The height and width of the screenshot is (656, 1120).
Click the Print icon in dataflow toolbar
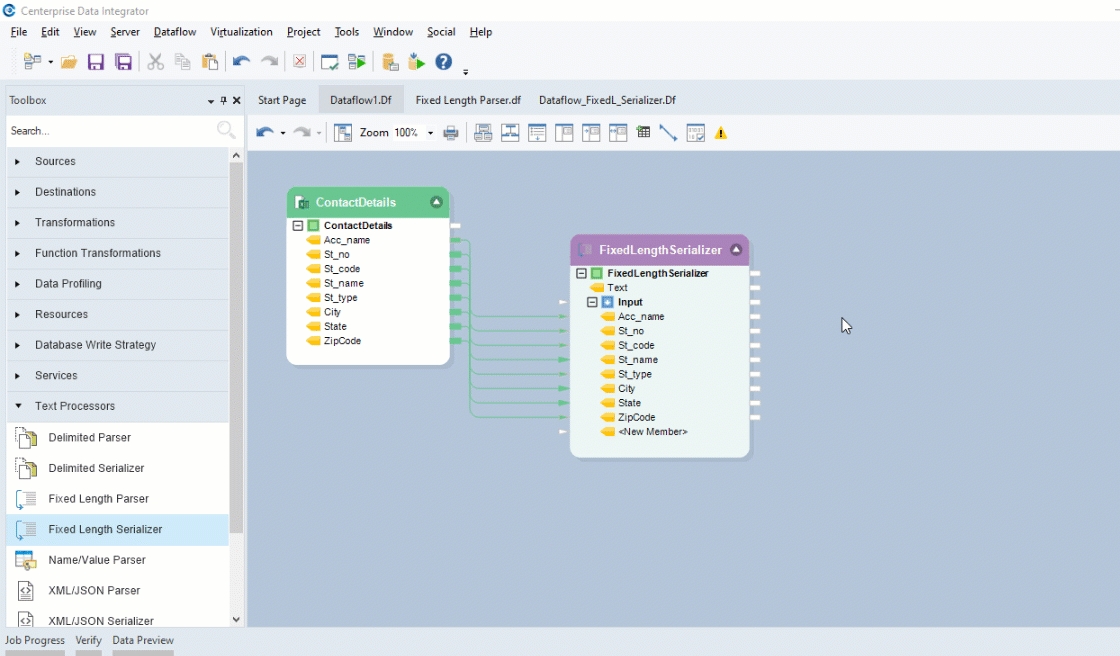[451, 133]
